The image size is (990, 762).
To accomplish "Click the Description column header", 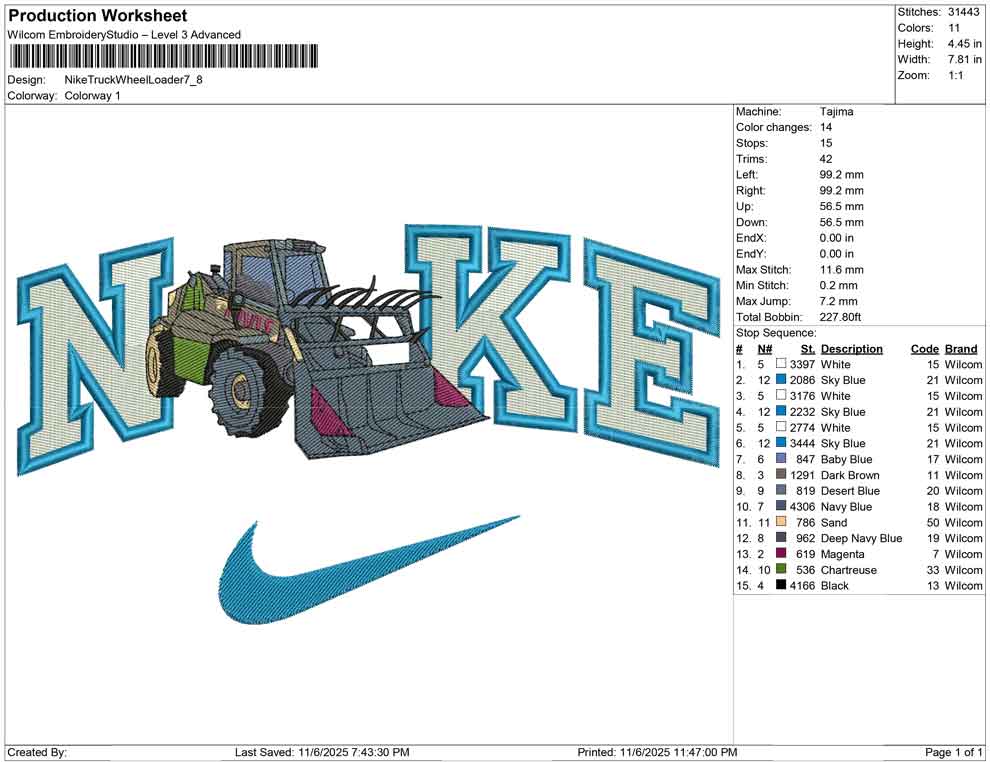I will pos(852,349).
